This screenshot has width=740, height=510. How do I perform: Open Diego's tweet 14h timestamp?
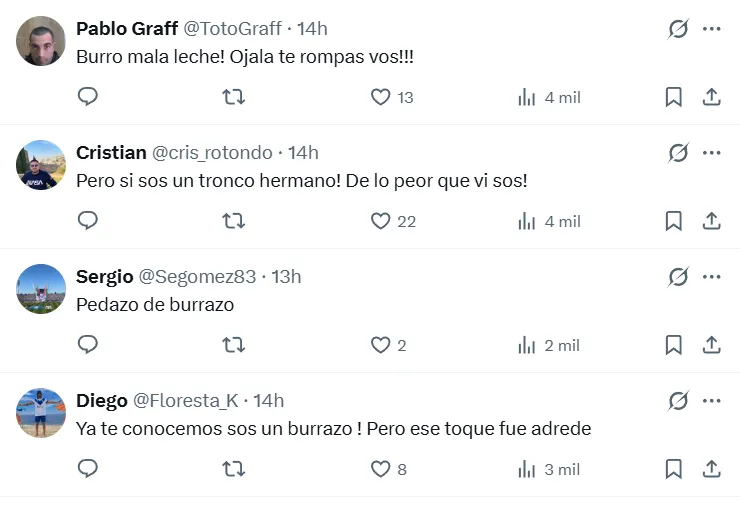(x=269, y=401)
